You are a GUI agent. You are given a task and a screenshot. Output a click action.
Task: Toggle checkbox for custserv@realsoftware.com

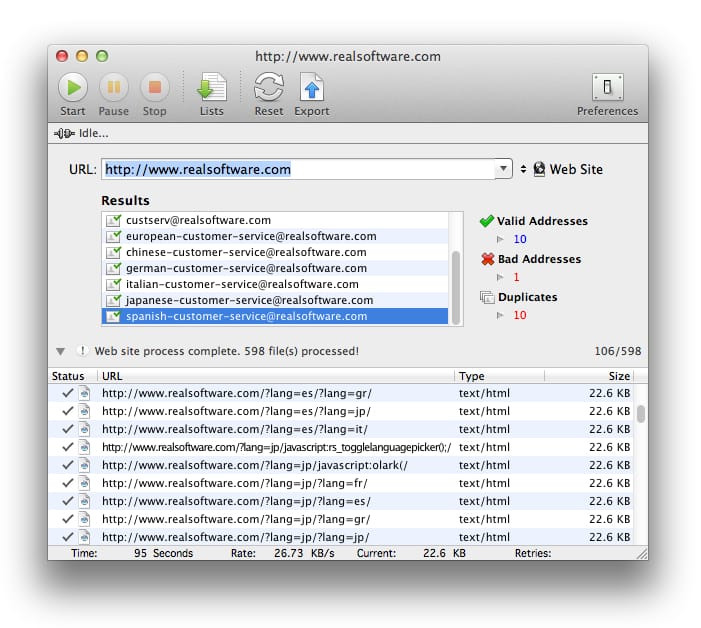click(x=114, y=220)
